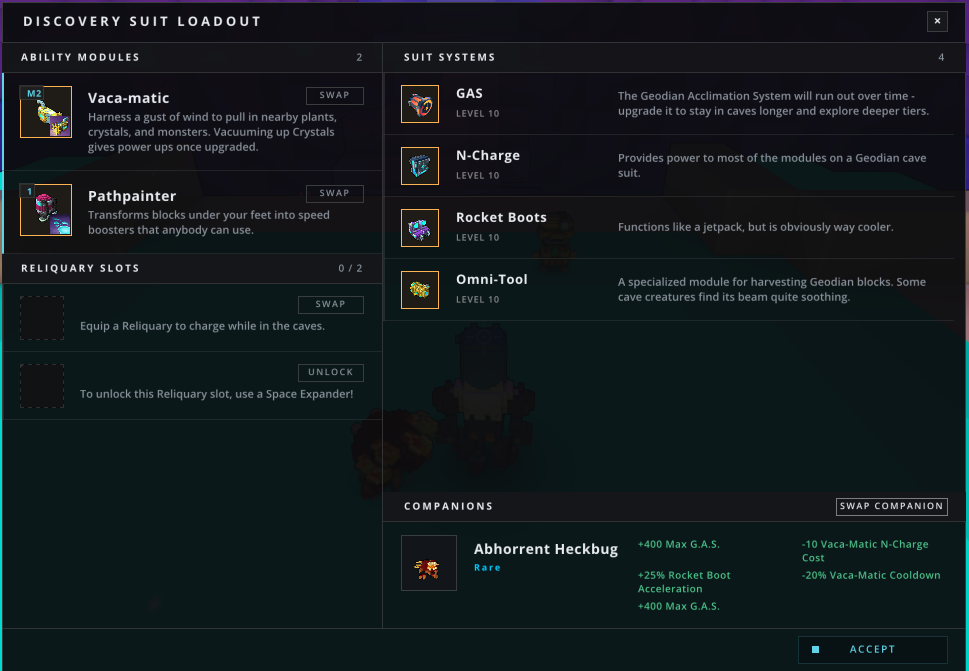Image resolution: width=969 pixels, height=671 pixels.
Task: Click the GAS system name
Action: point(469,93)
